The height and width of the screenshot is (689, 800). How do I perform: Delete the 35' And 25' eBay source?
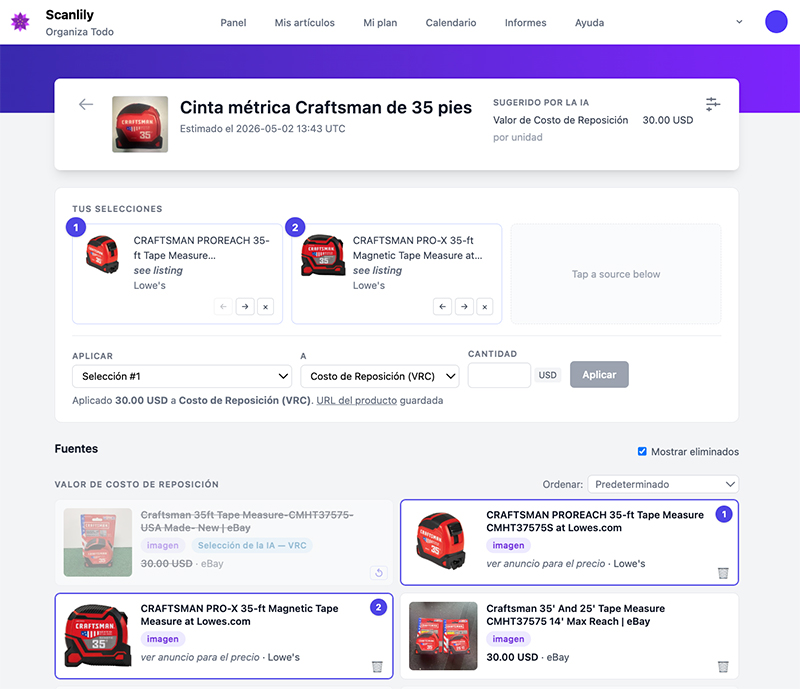723,667
